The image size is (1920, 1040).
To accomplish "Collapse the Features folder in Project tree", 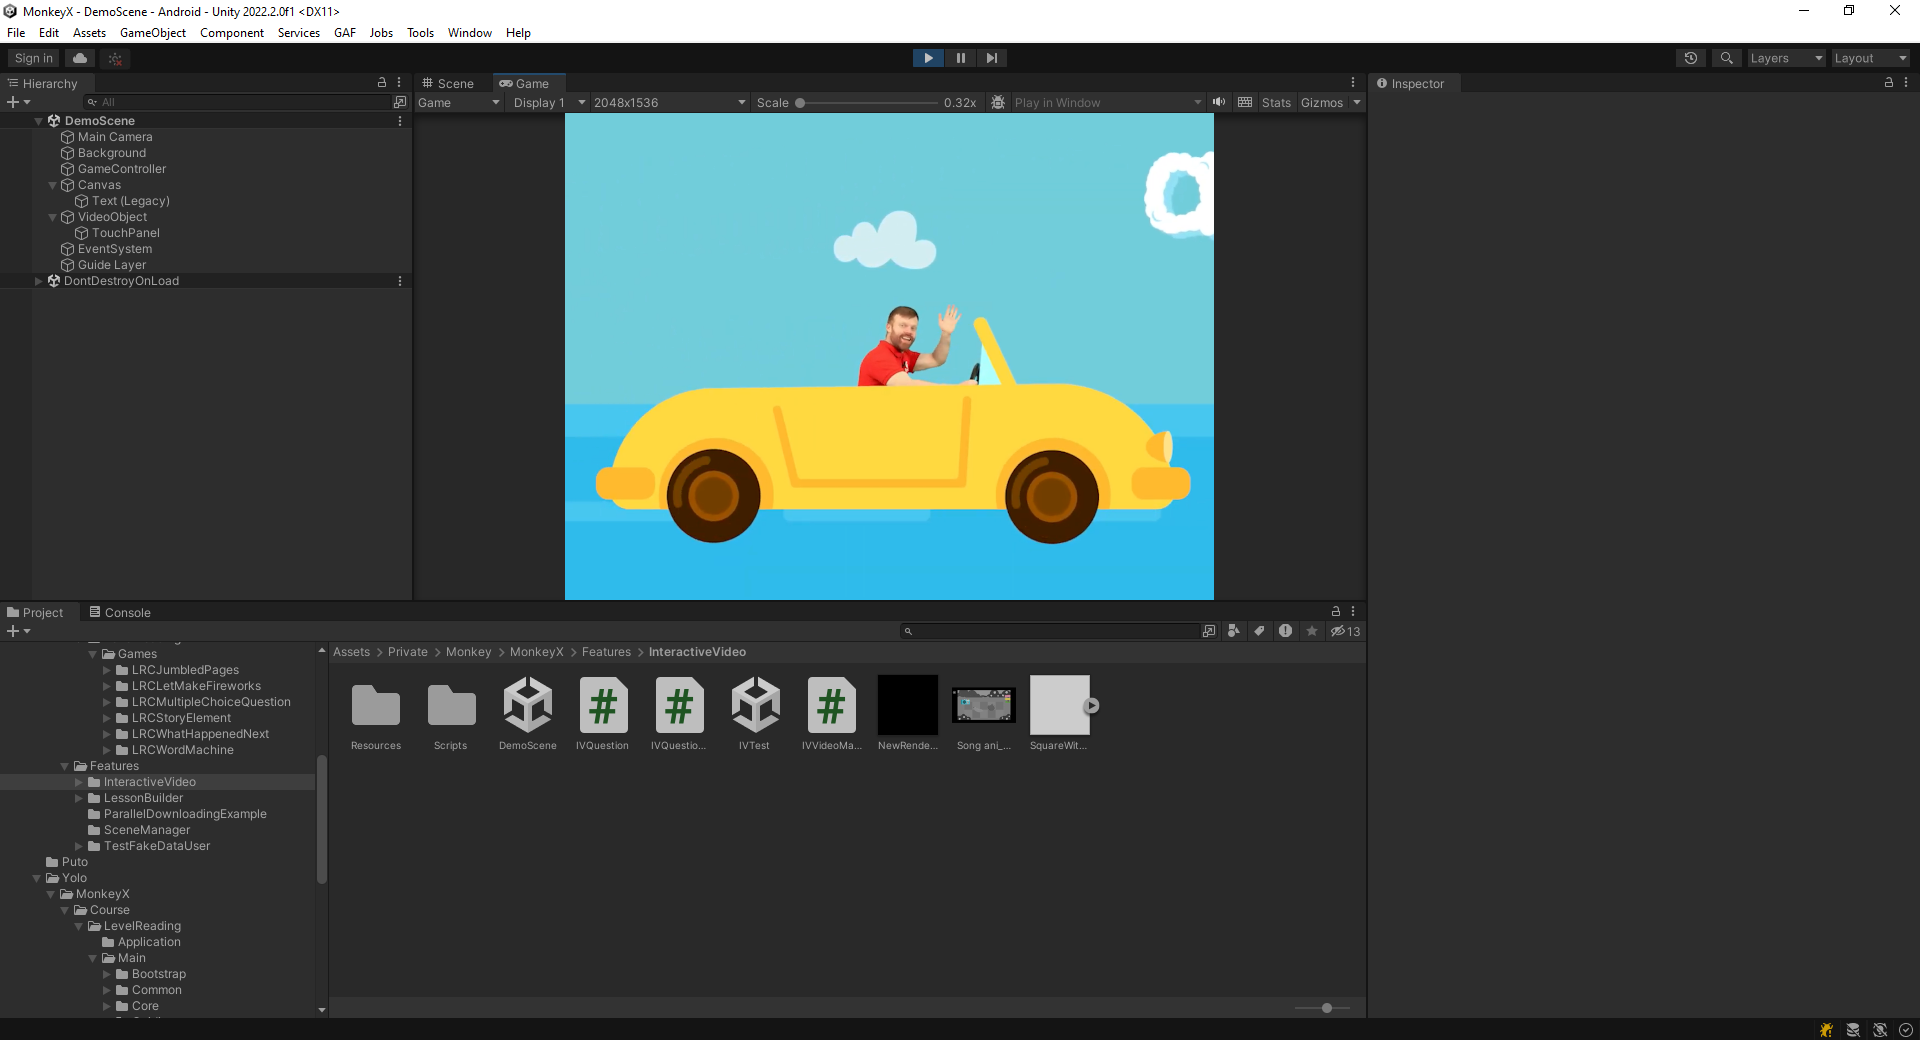I will coord(65,766).
